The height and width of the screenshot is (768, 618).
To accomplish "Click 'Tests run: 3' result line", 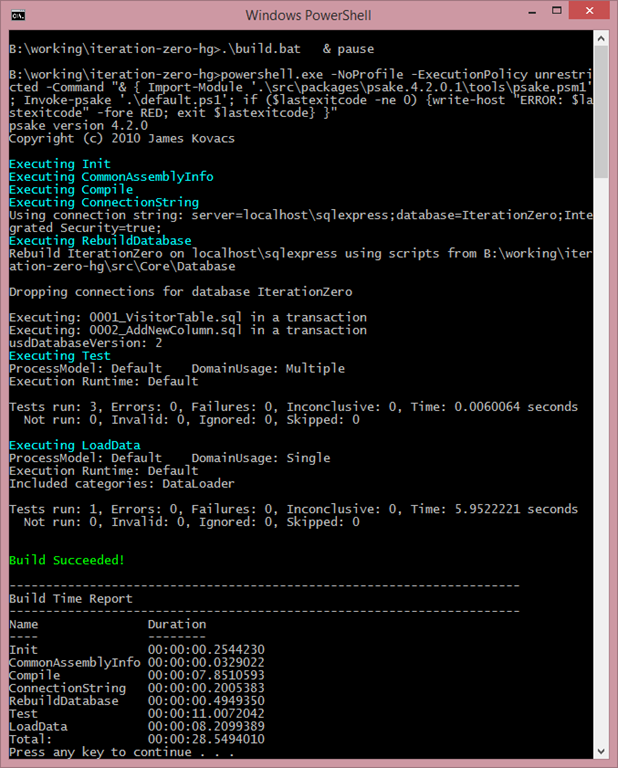I will (x=293, y=407).
